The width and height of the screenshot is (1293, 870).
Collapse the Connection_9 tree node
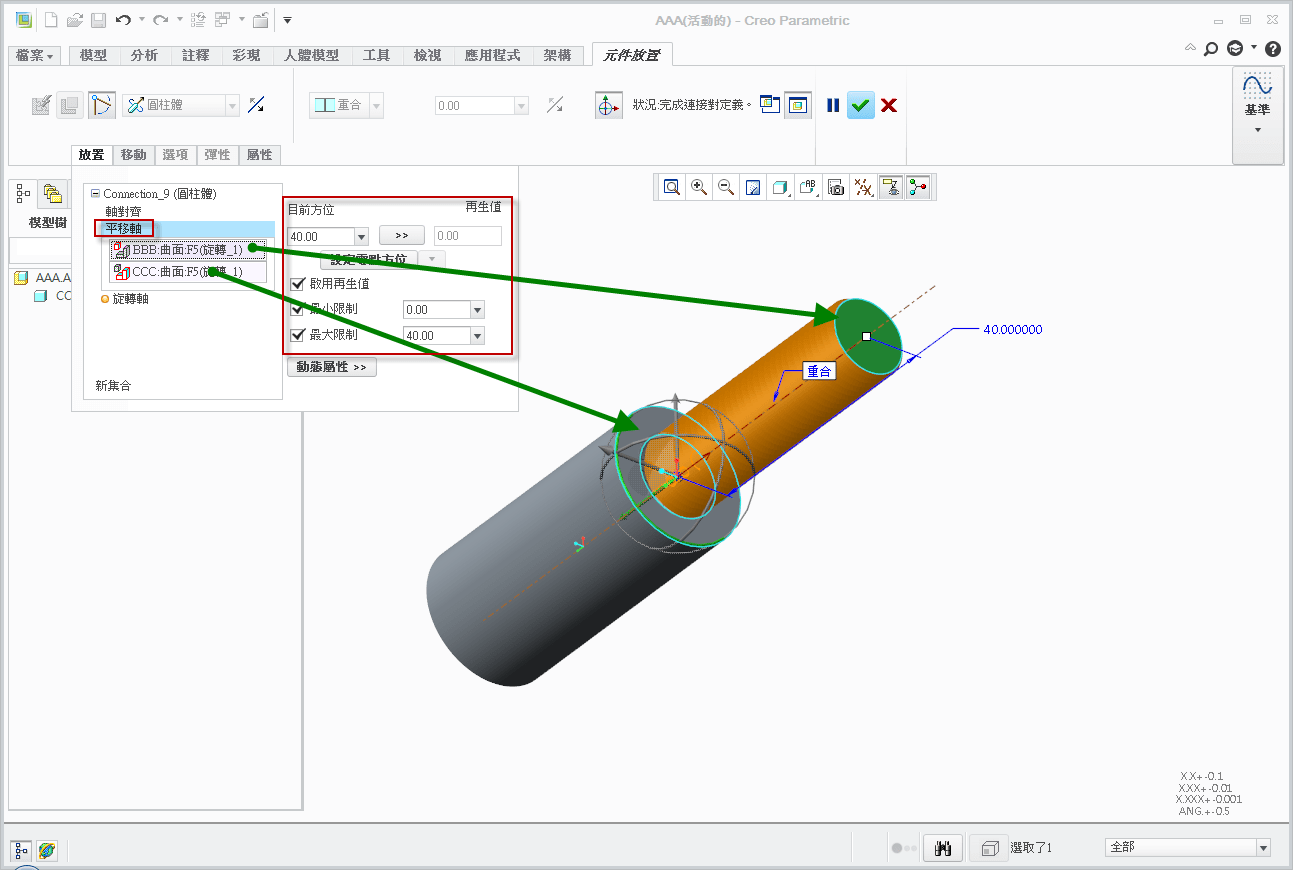pos(95,194)
